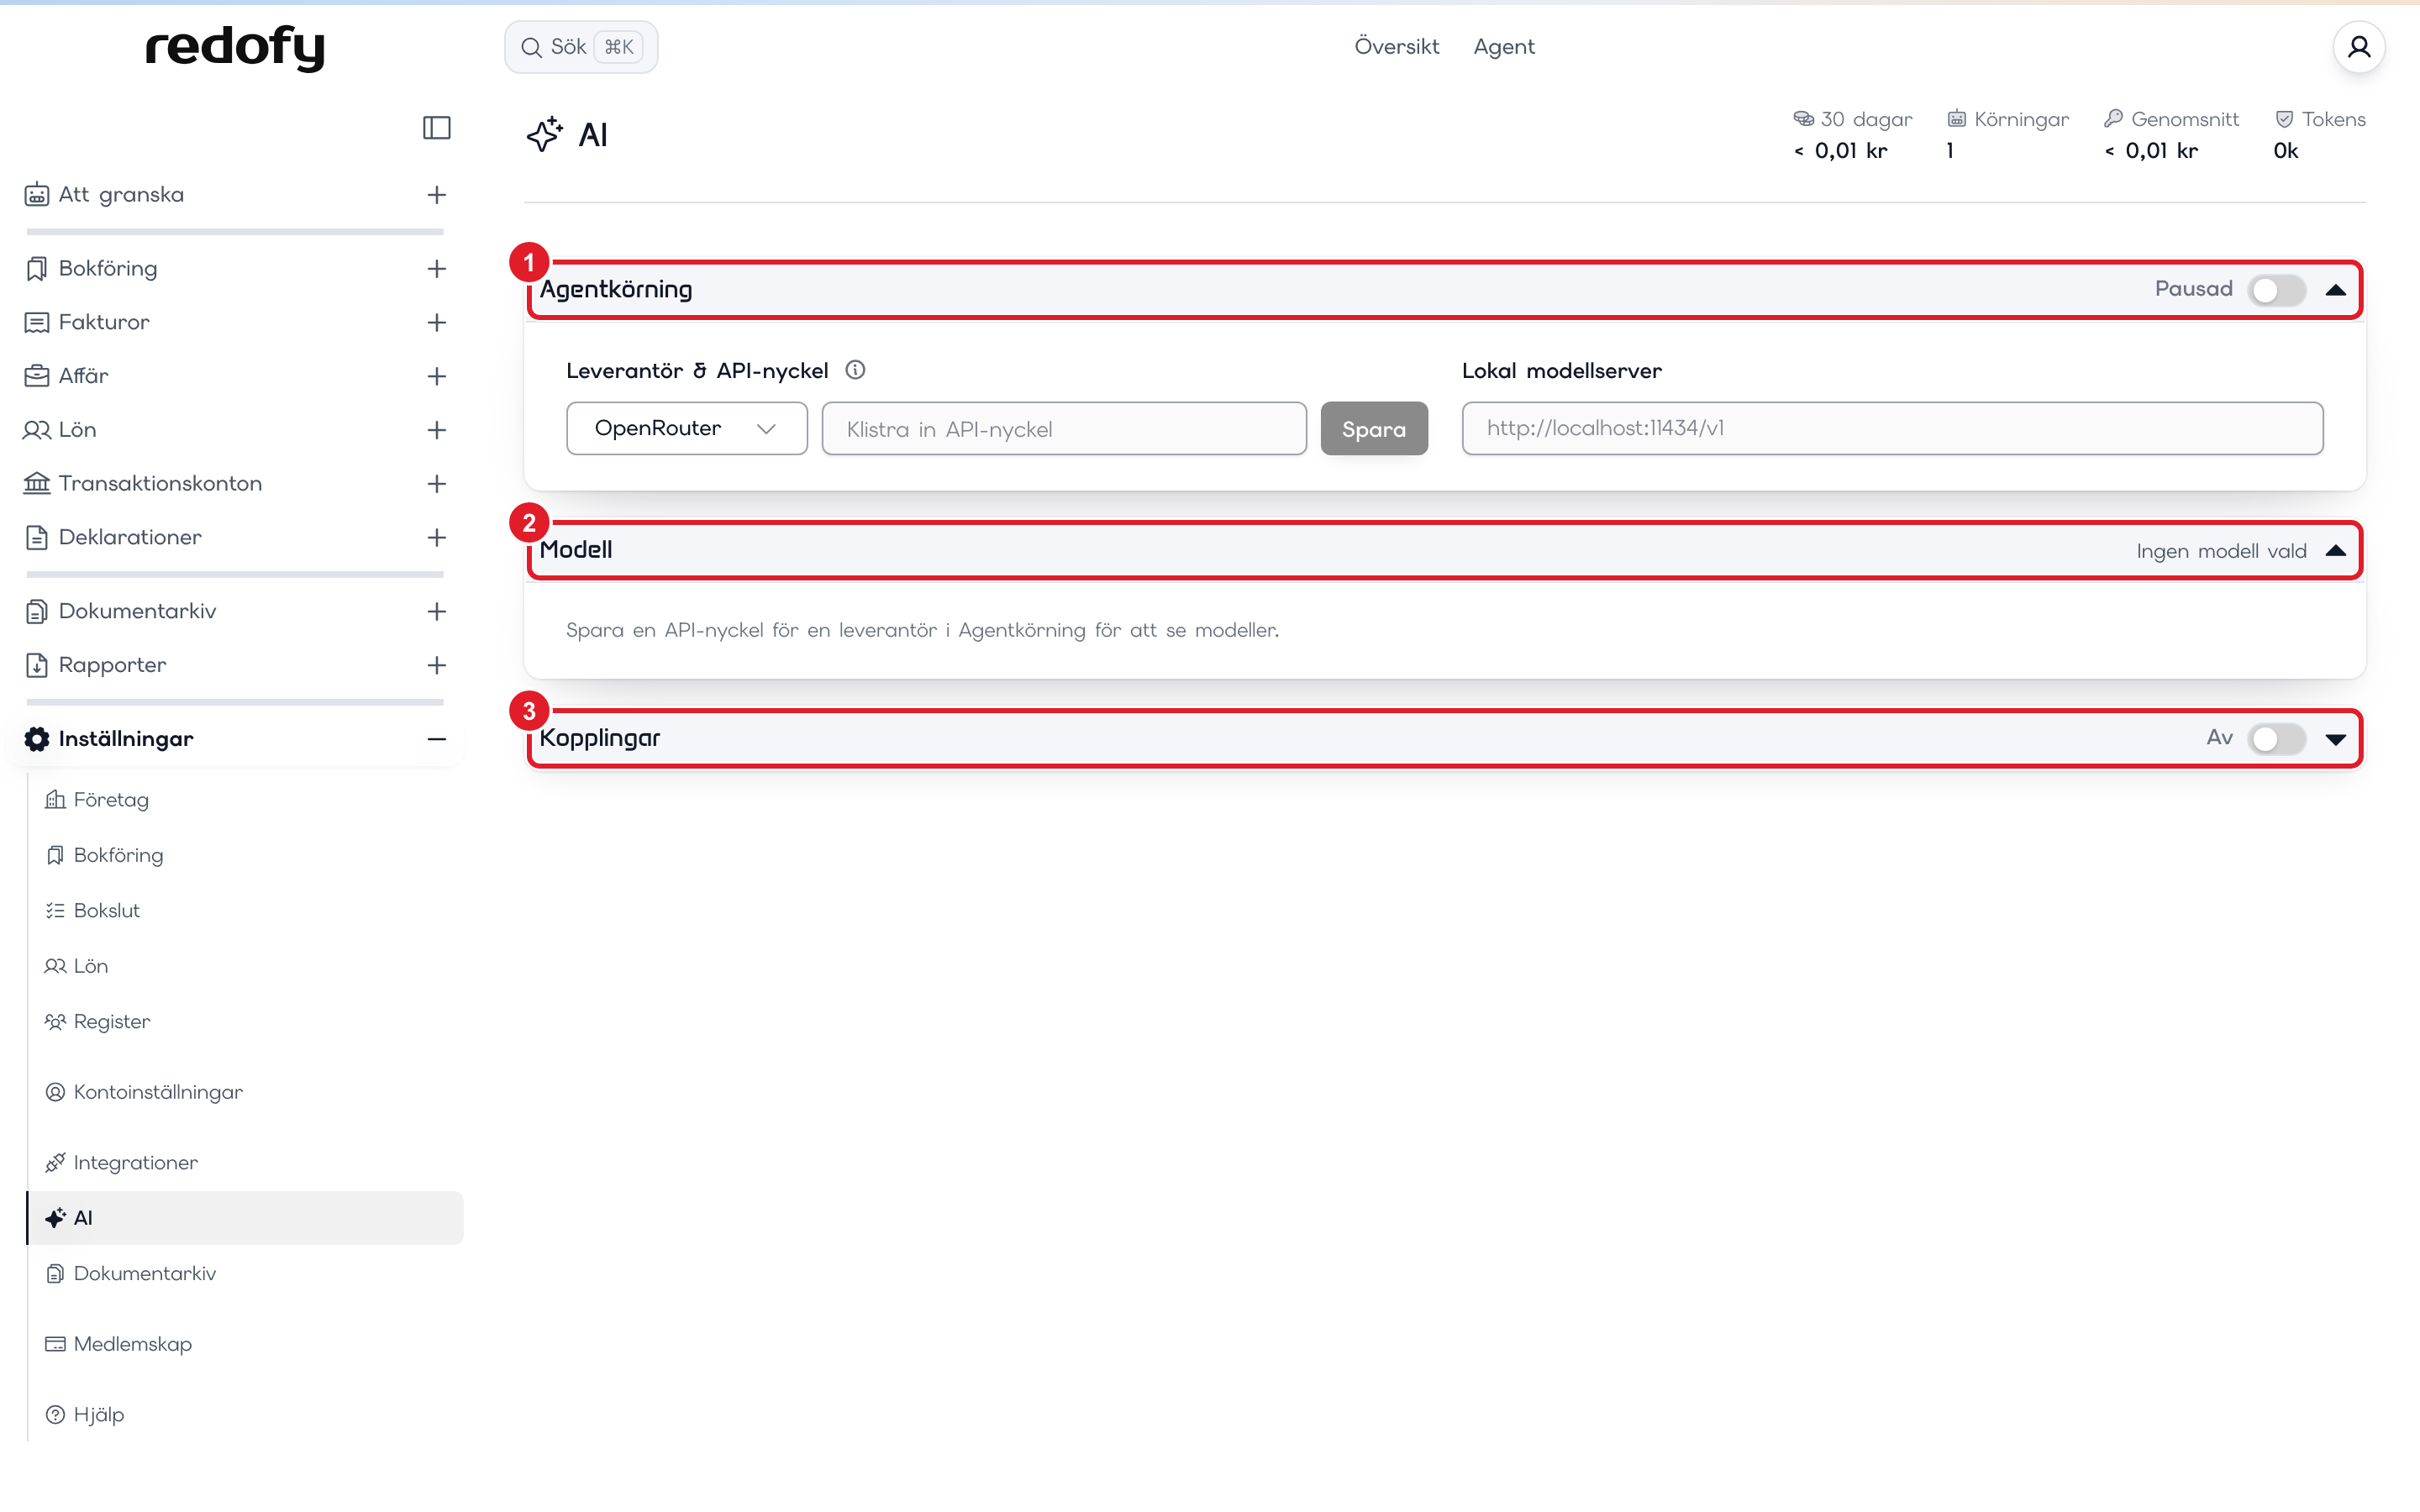Image resolution: width=2420 pixels, height=1512 pixels.
Task: Open the user profile icon
Action: pyautogui.click(x=2359, y=47)
